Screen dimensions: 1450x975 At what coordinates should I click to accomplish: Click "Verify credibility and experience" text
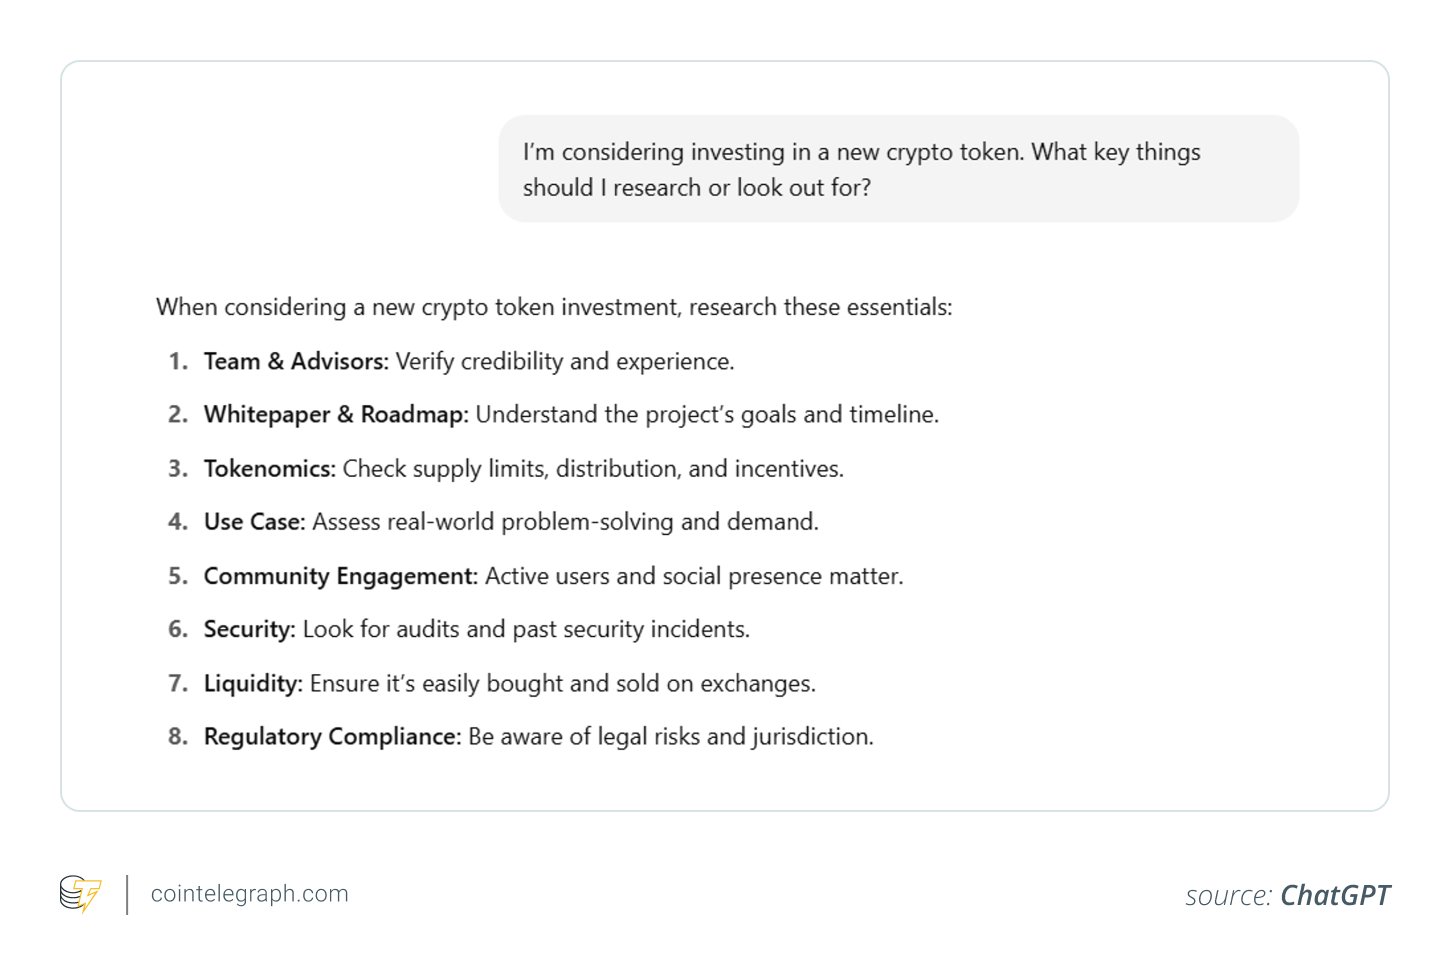click(x=565, y=361)
